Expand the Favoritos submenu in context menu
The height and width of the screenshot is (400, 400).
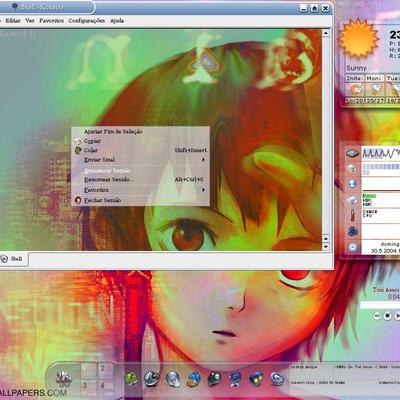140,190
